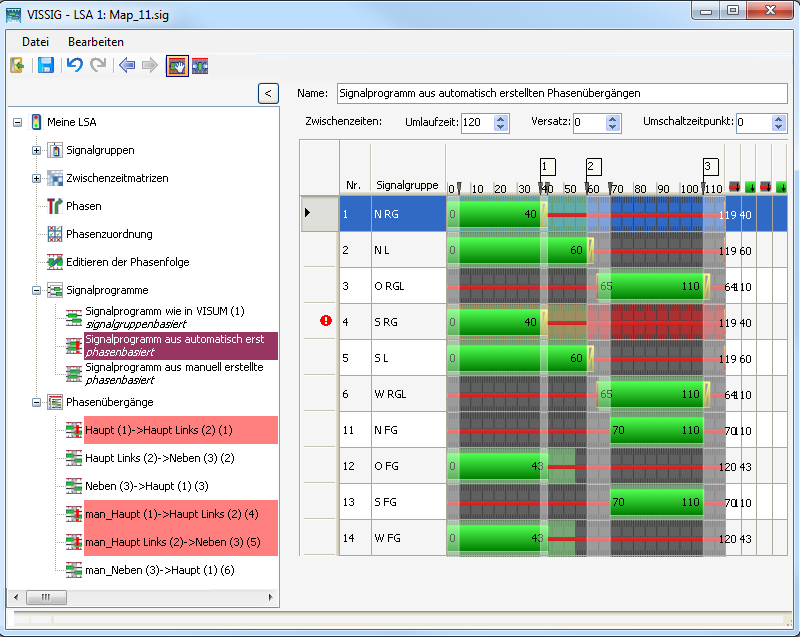Increase the Umlaufzeit value with the up arrow

coord(502,118)
